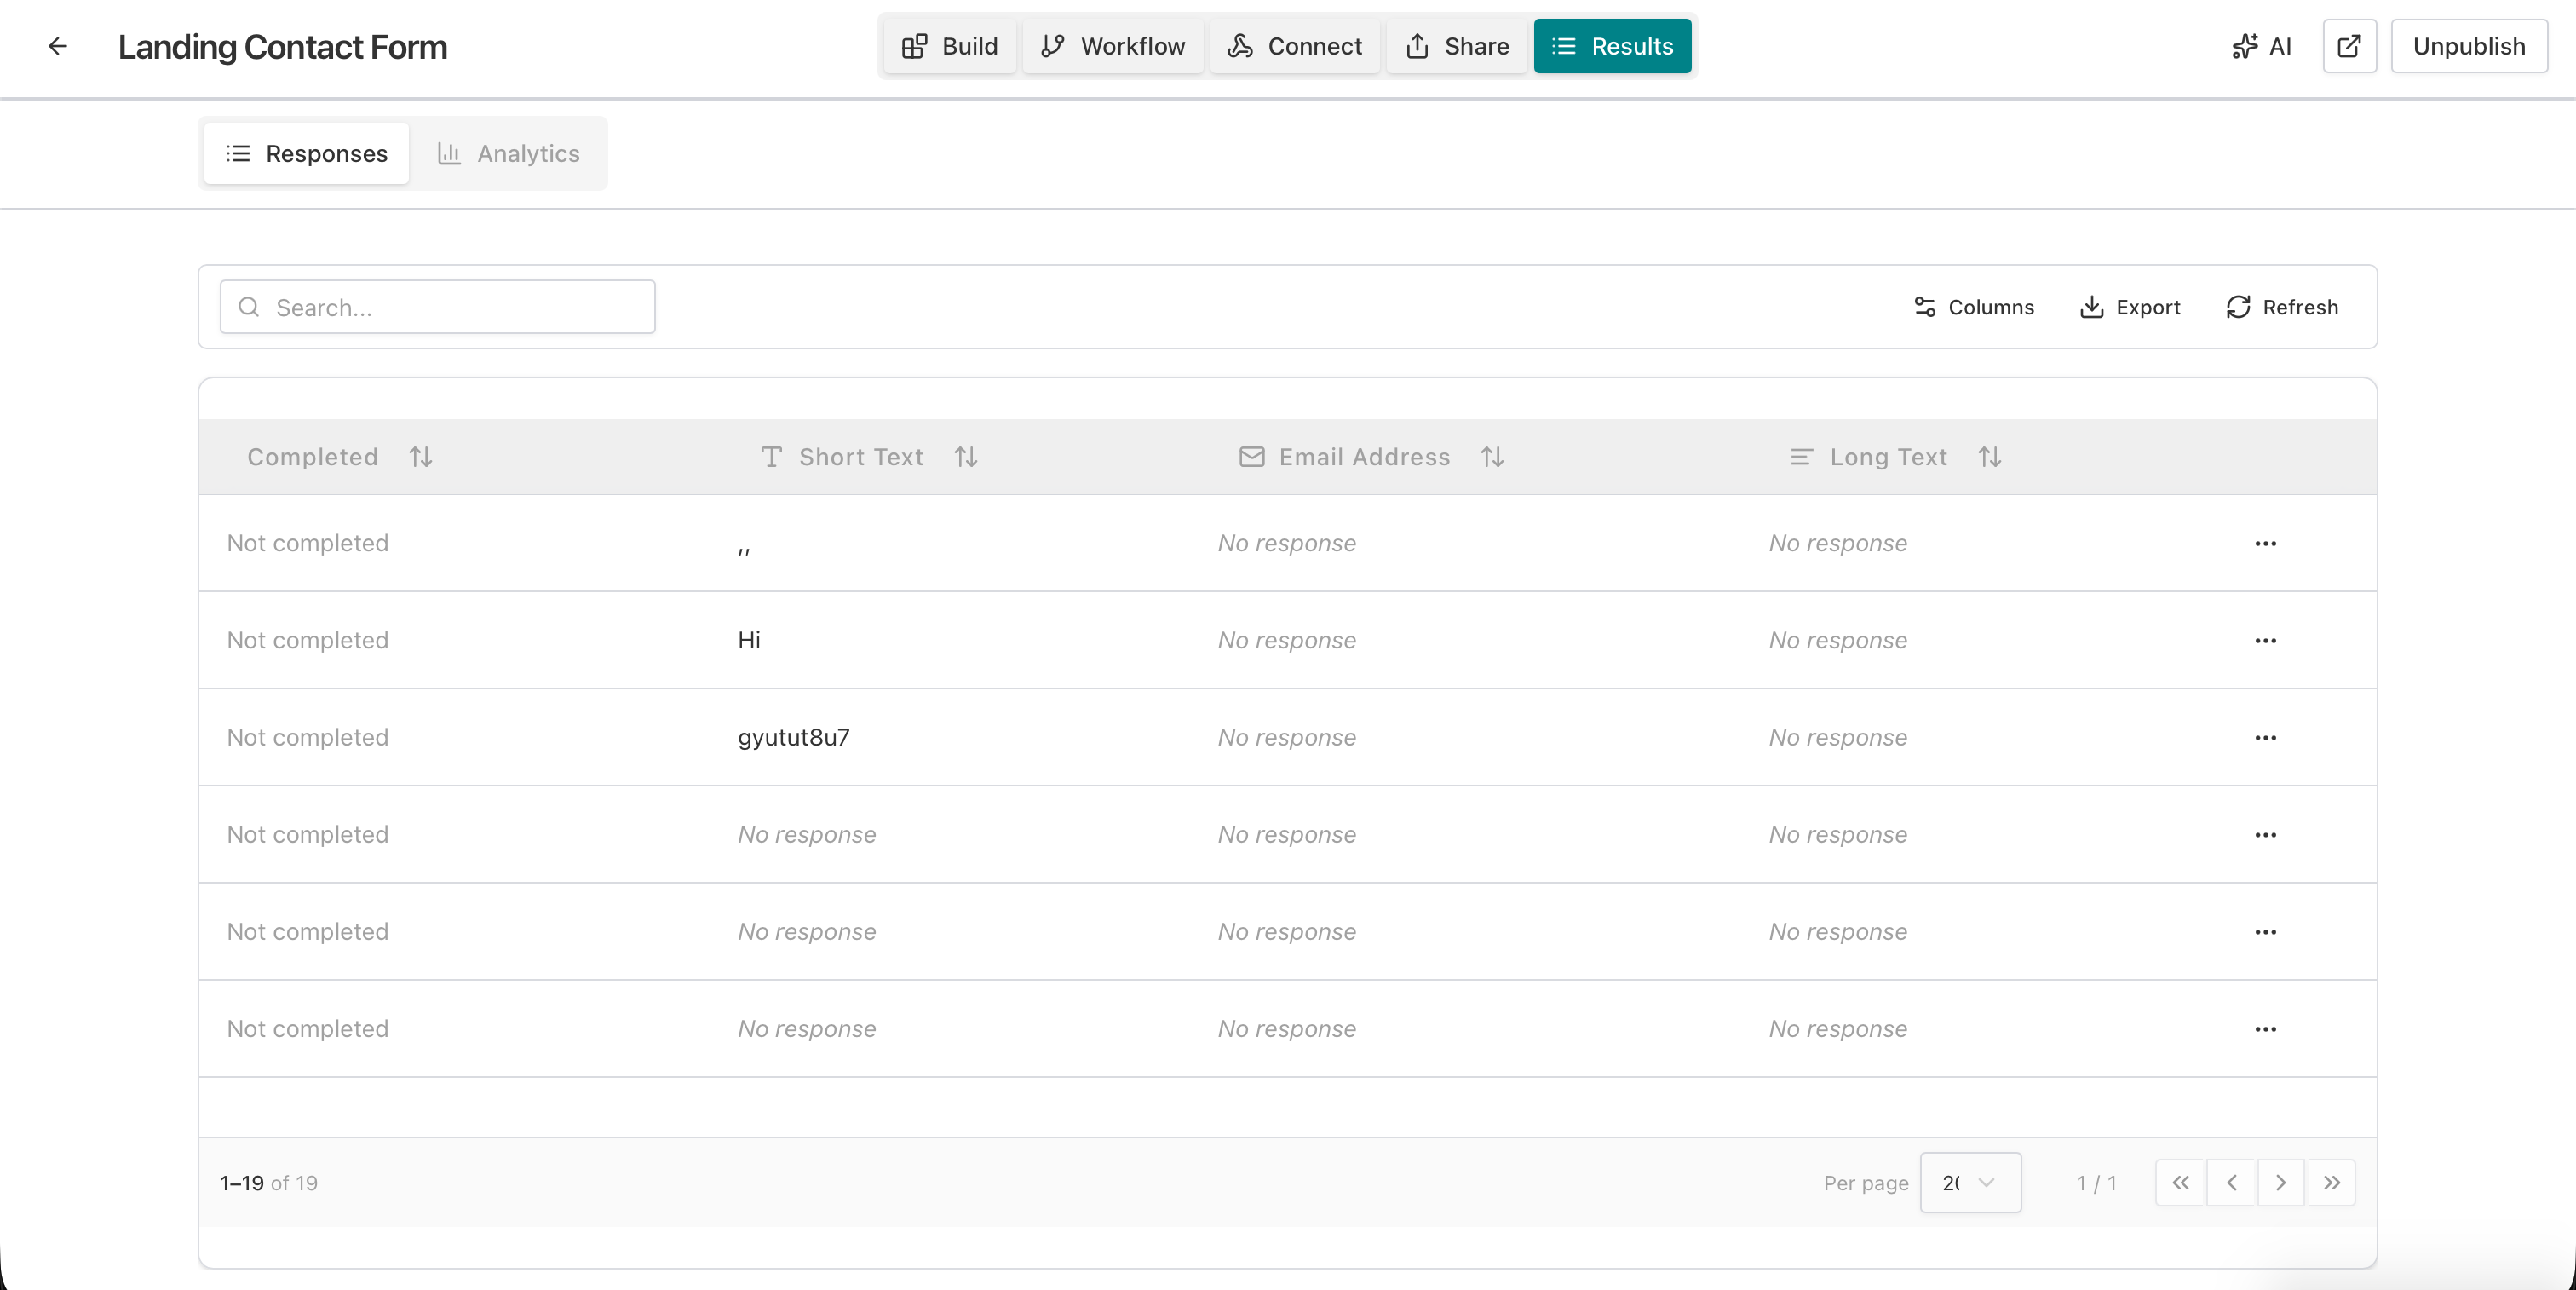Select the Build tab
Viewport: 2576px width, 1290px height.
(948, 46)
